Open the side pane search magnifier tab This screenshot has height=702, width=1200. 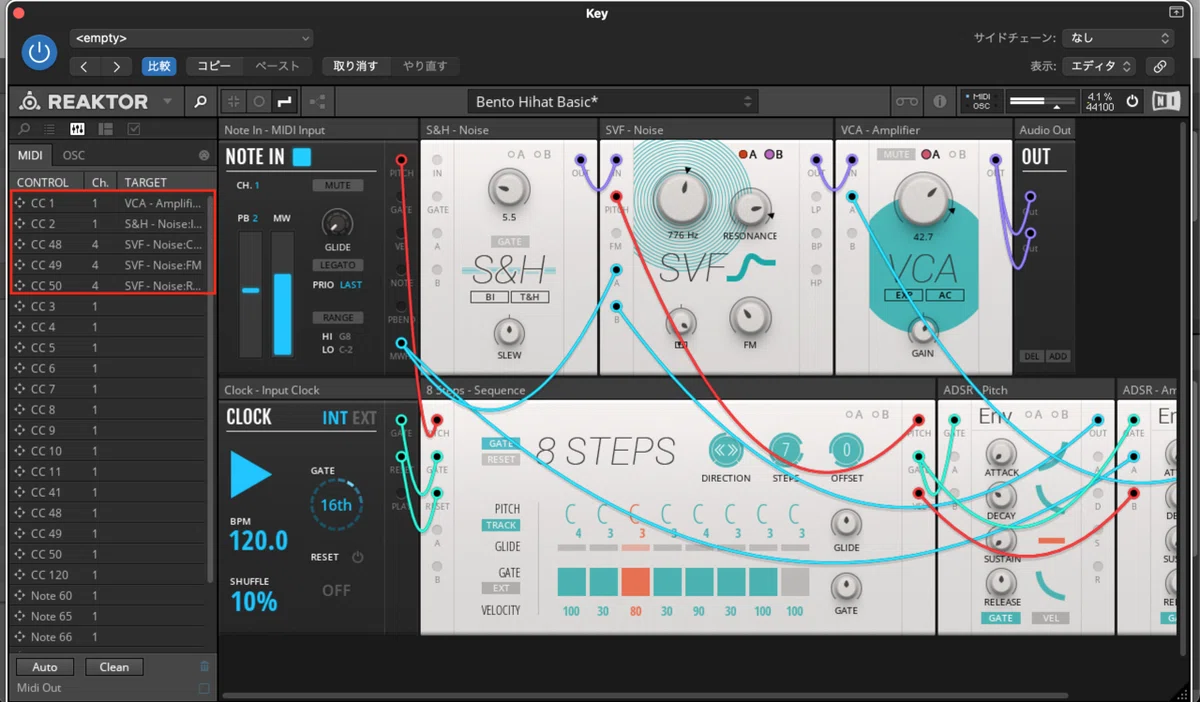click(24, 129)
